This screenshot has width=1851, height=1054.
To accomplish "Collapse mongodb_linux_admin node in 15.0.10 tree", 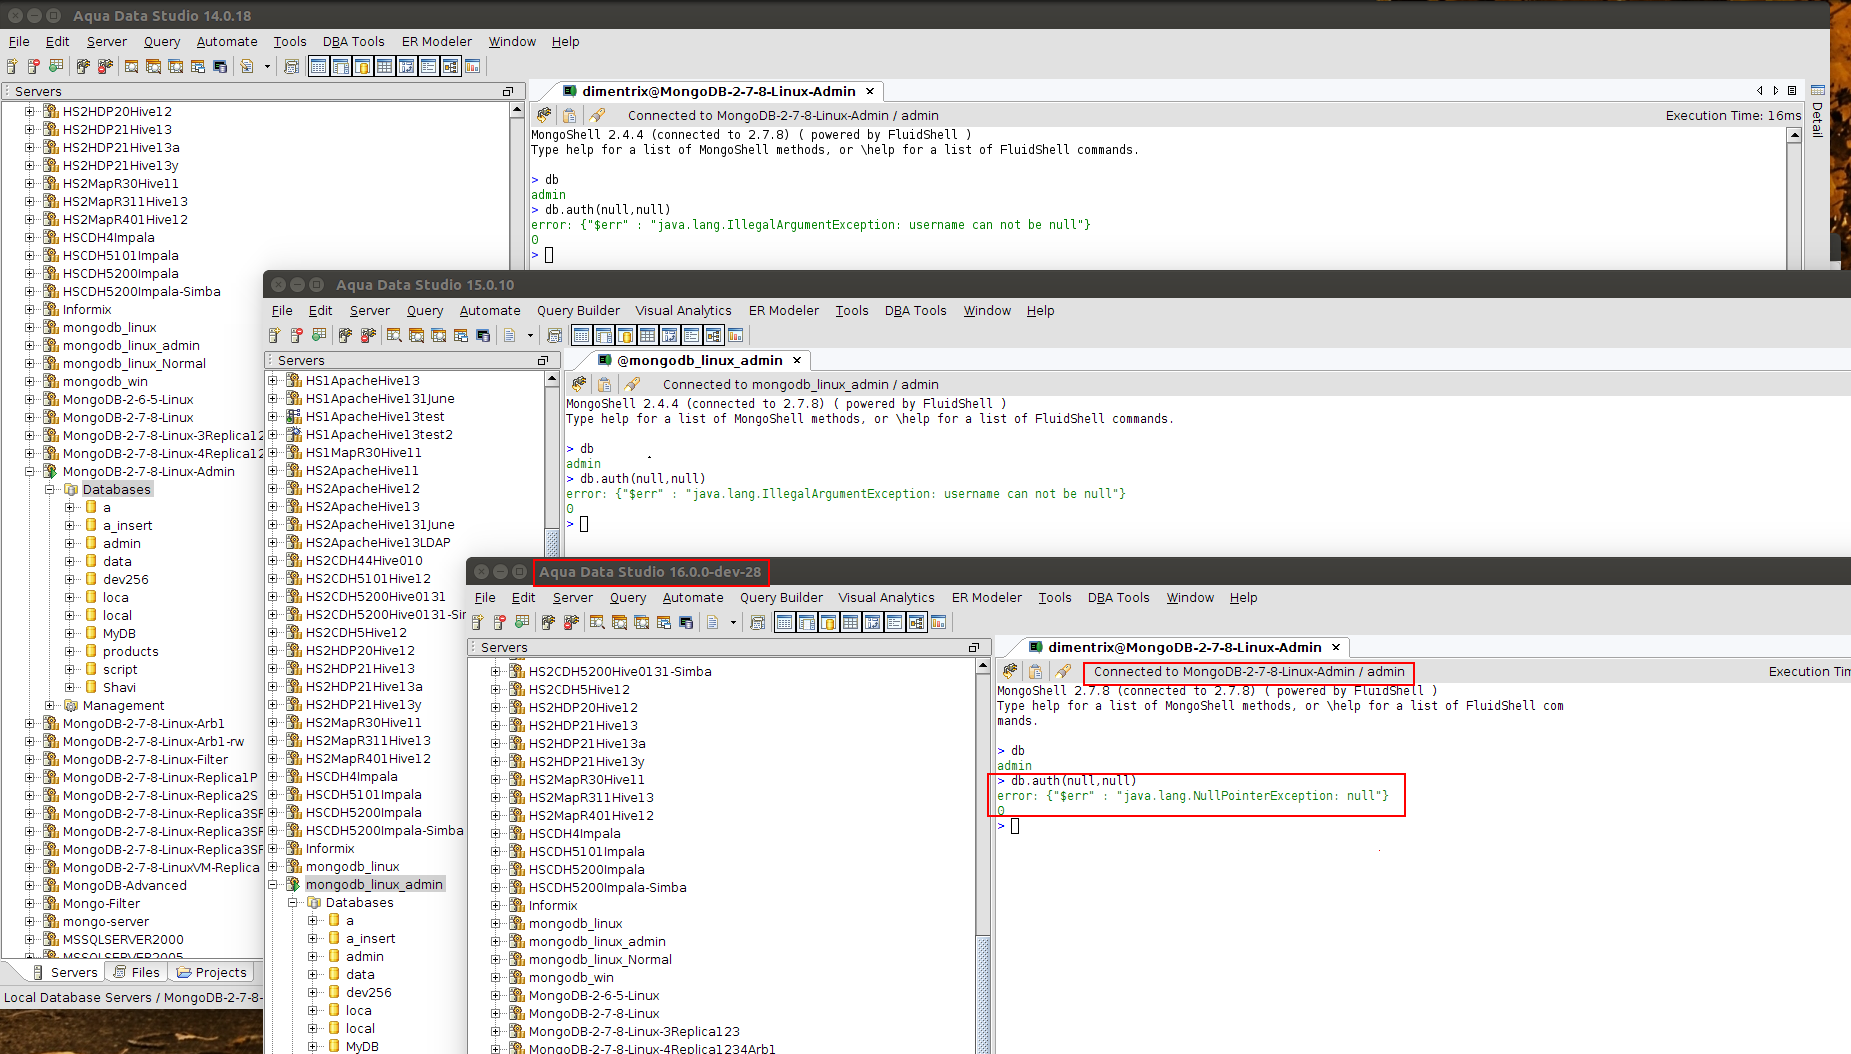I will click(x=273, y=885).
